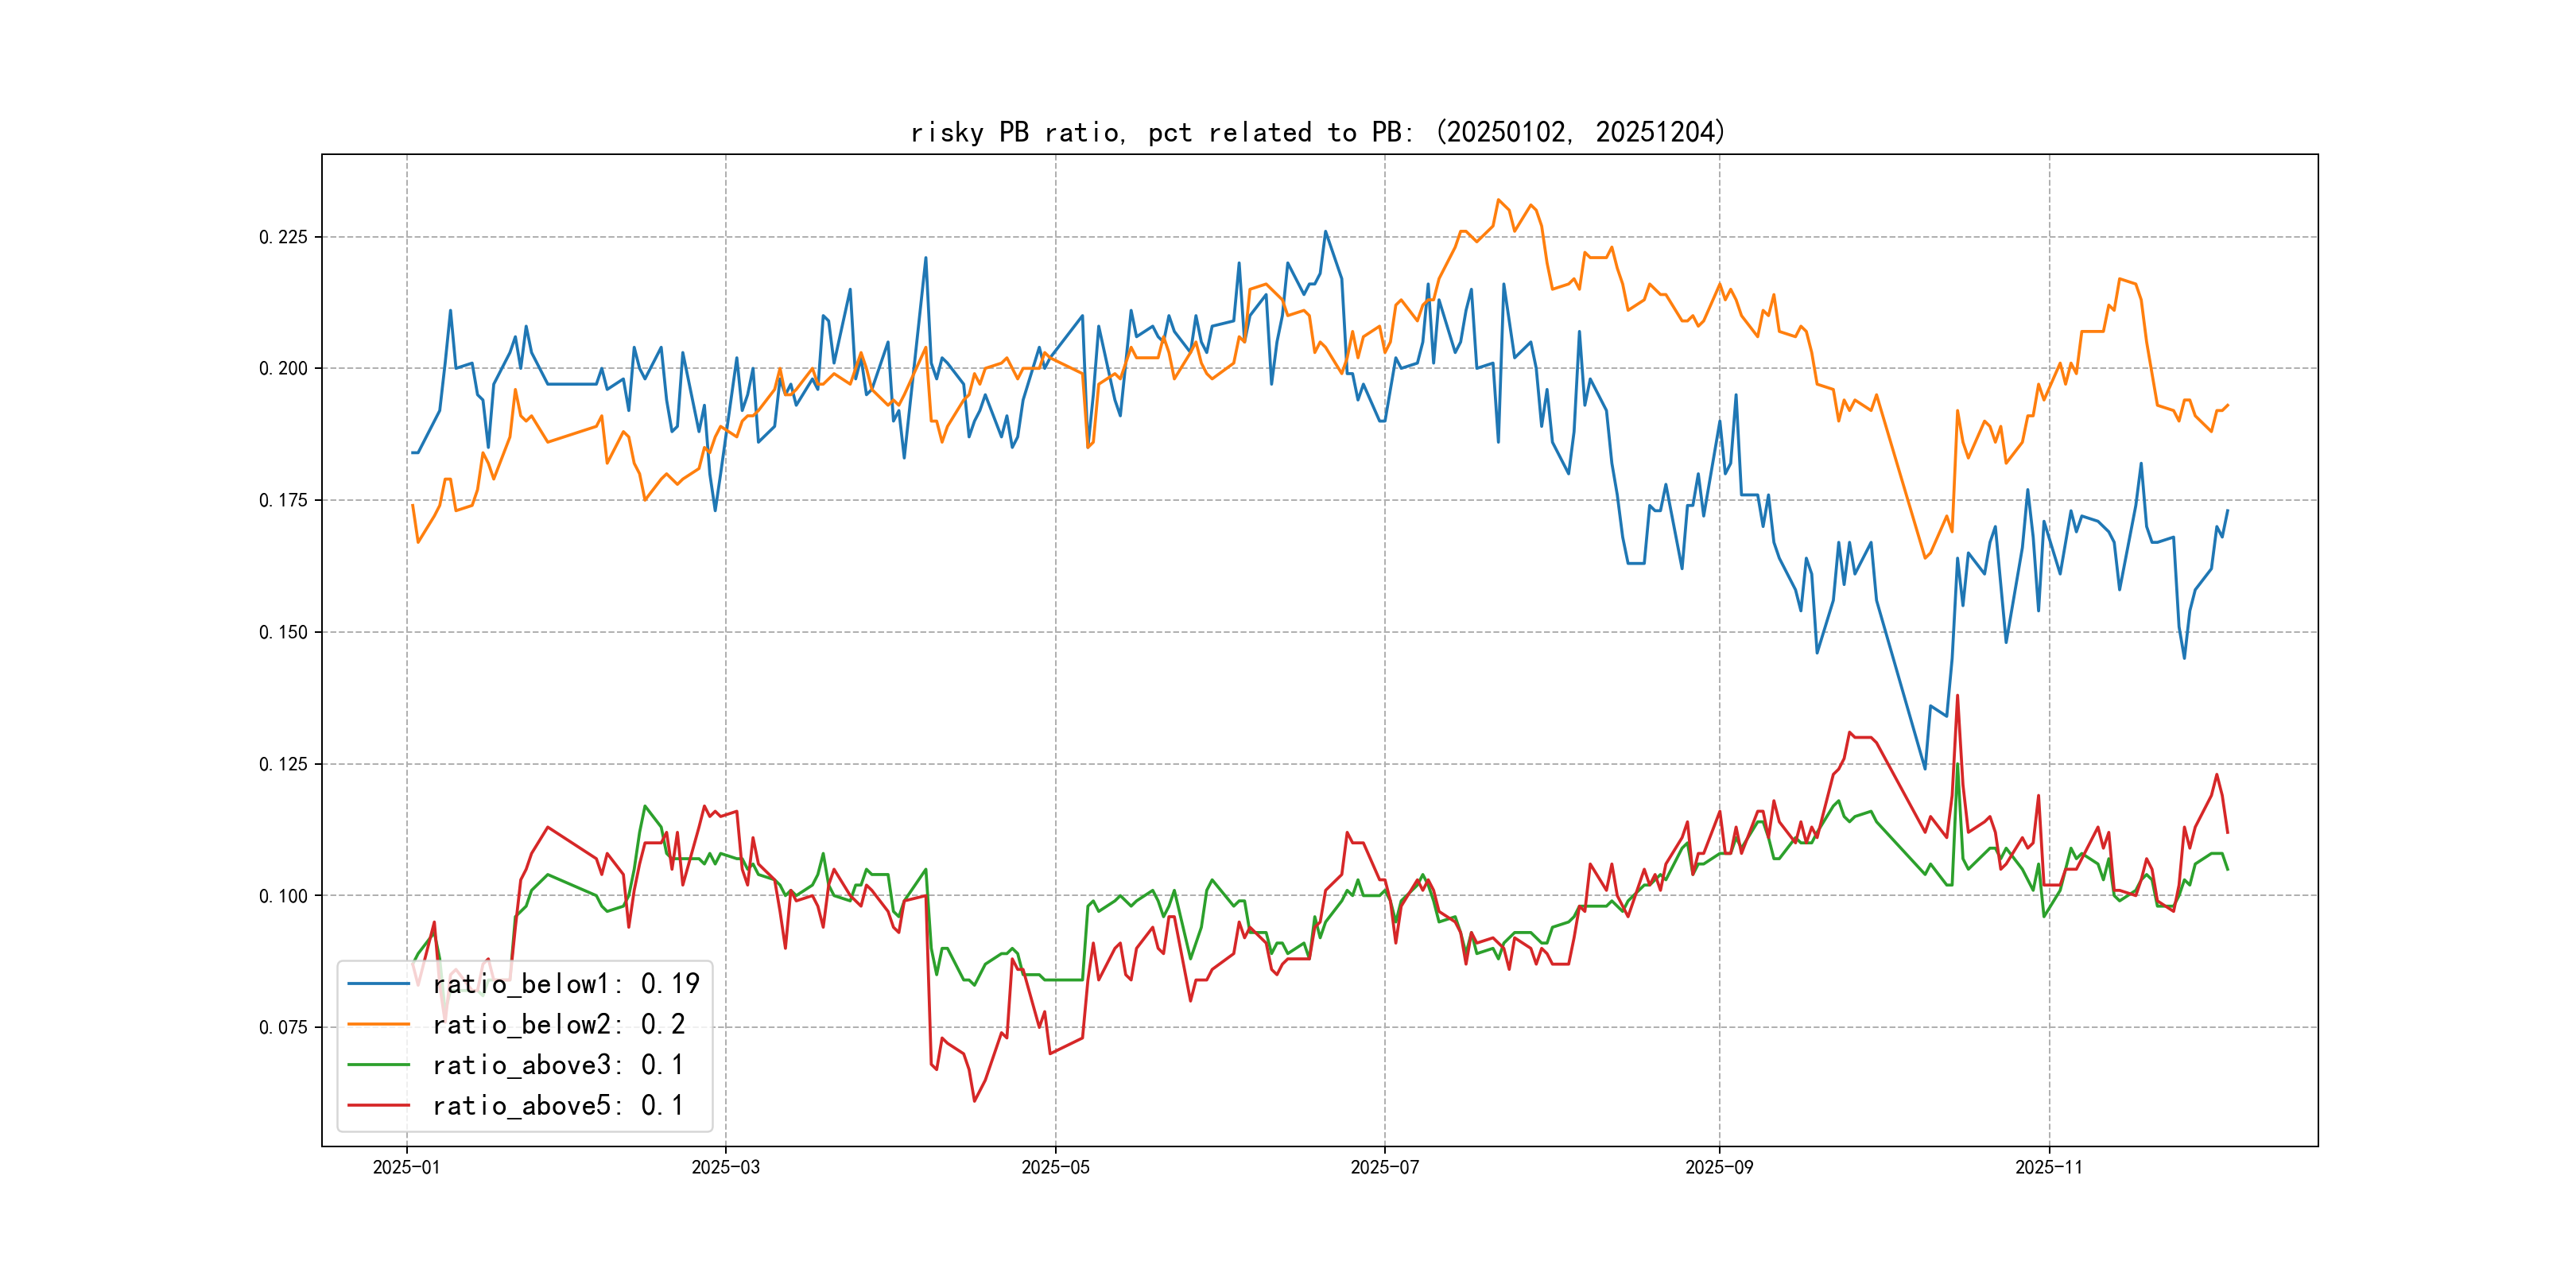
Task: Select the 'ratio_above5: 0.1' legend label
Action: pyautogui.click(x=558, y=1105)
